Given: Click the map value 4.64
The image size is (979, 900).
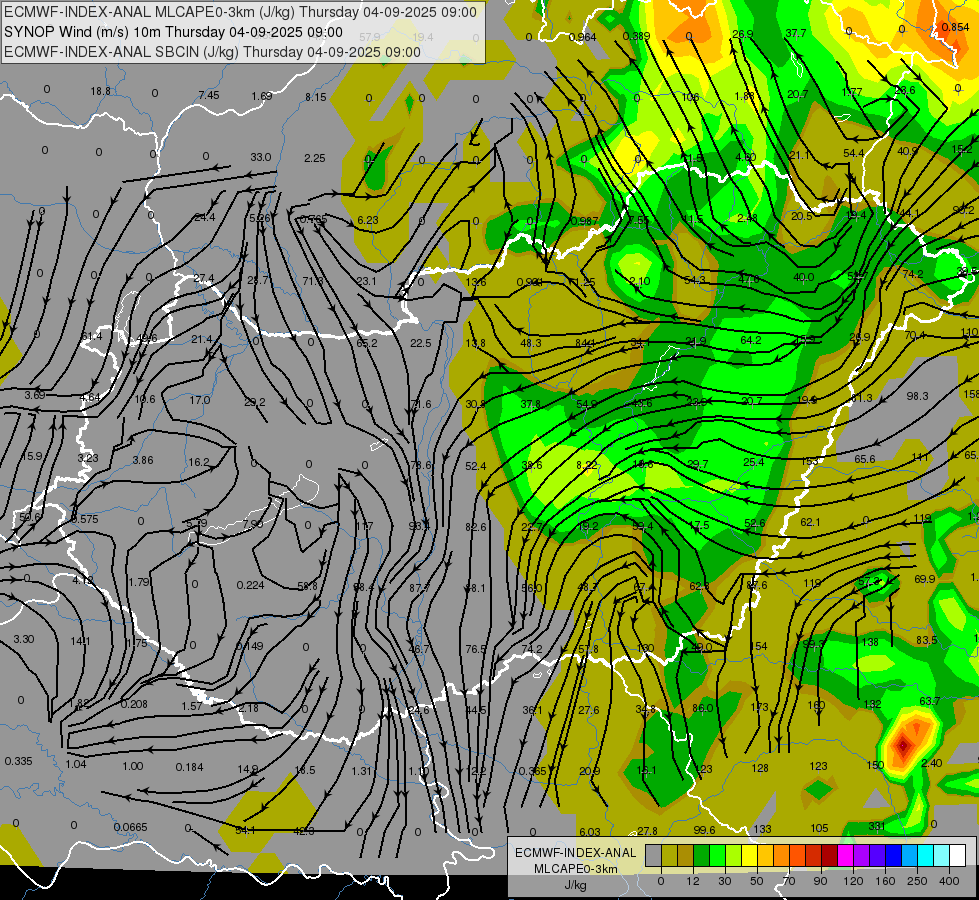Looking at the screenshot, I should (90, 397).
